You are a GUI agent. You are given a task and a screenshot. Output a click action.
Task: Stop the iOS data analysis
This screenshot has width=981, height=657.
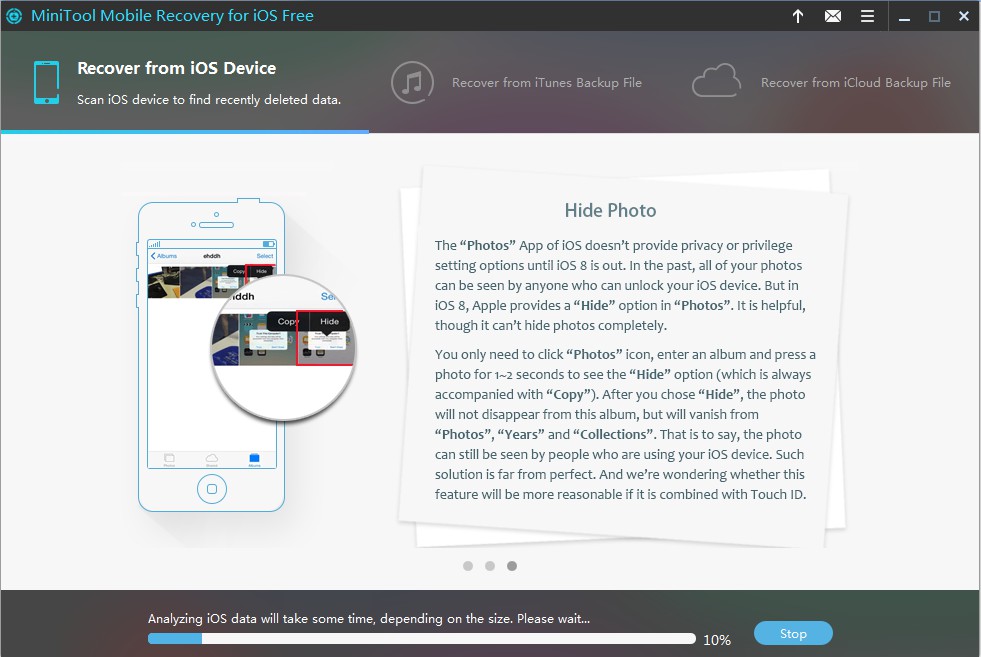point(793,633)
